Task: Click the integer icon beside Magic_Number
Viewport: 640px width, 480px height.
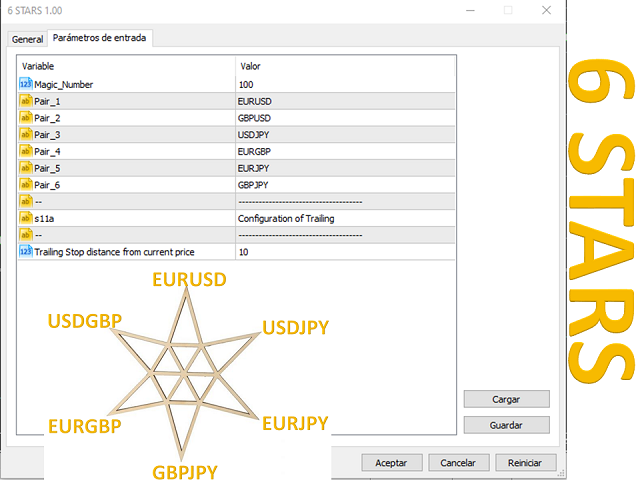Action: point(26,84)
